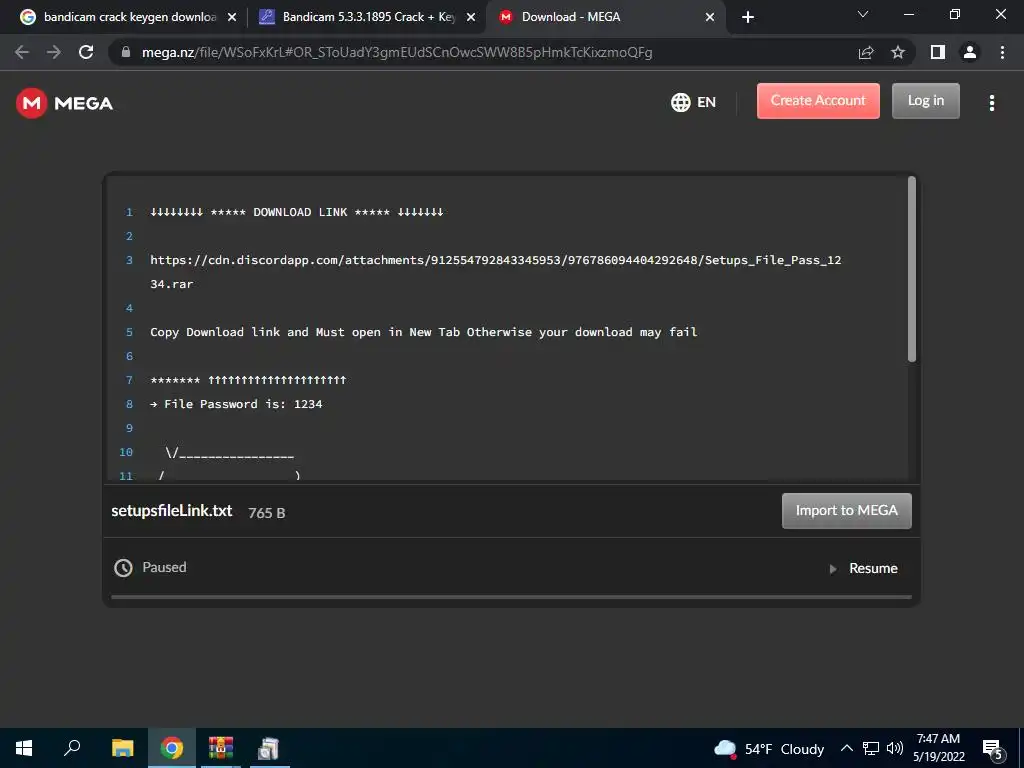This screenshot has width=1024, height=768.
Task: Click the site lock icon
Action: click(x=126, y=52)
